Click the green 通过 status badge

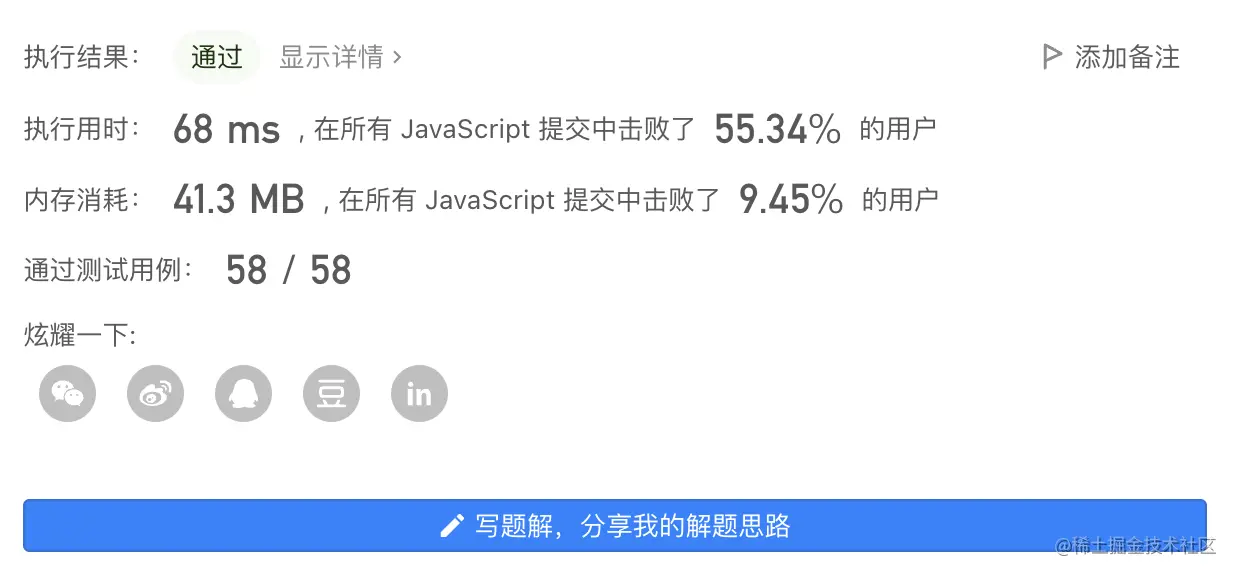click(217, 57)
